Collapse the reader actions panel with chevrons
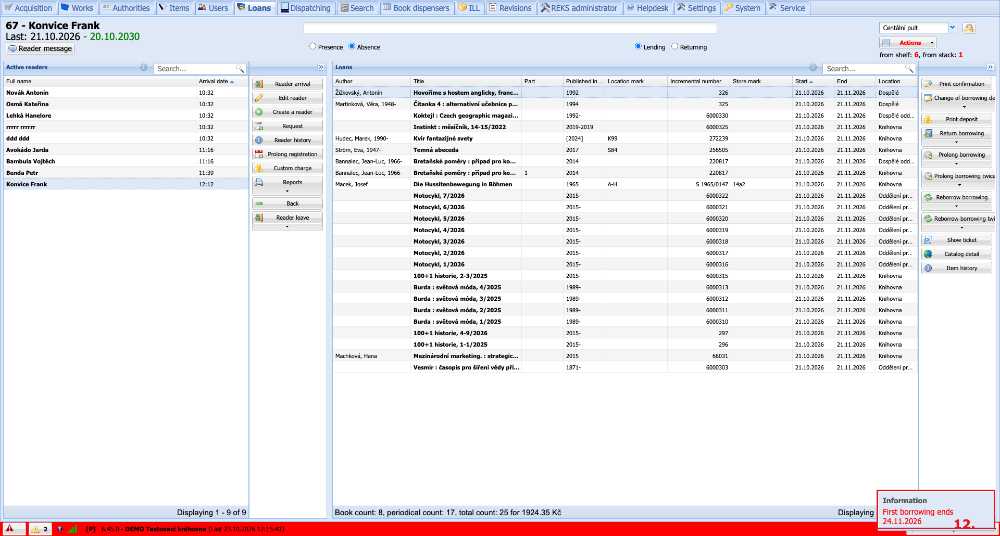The width and height of the screenshot is (1000, 536). tap(320, 67)
